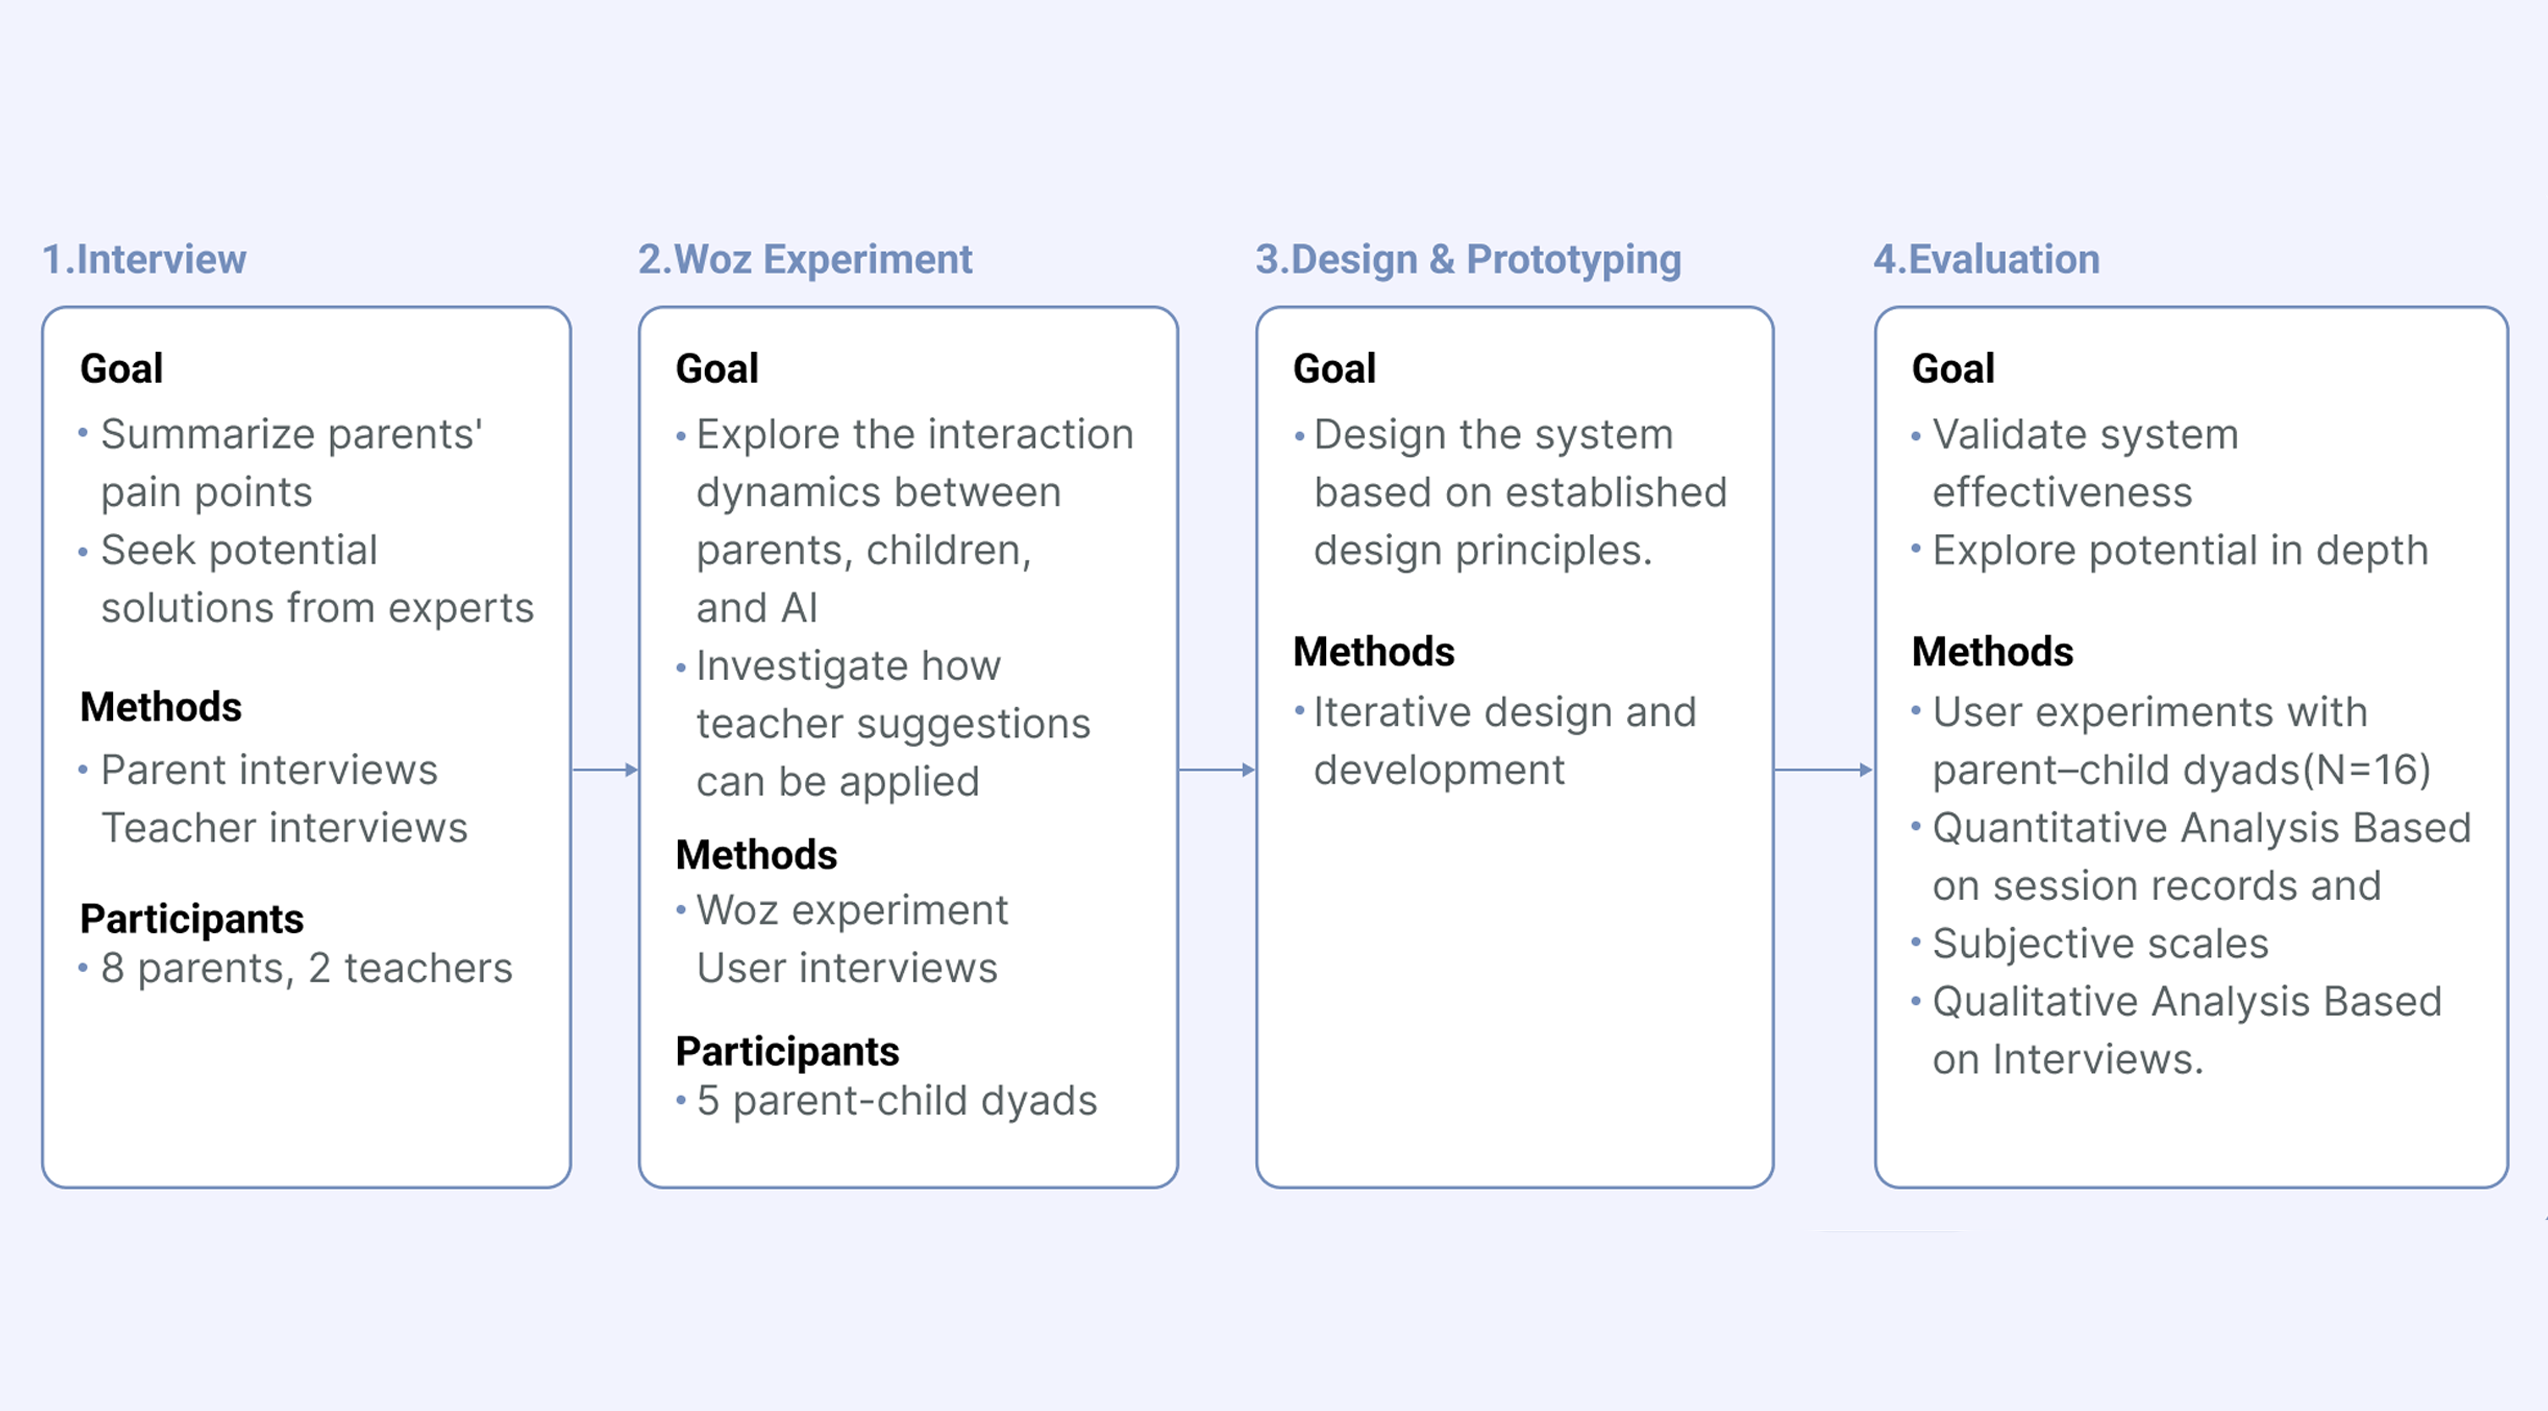Click the Participants heading in the Interview box
The width and height of the screenshot is (2548, 1411).
[x=191, y=919]
